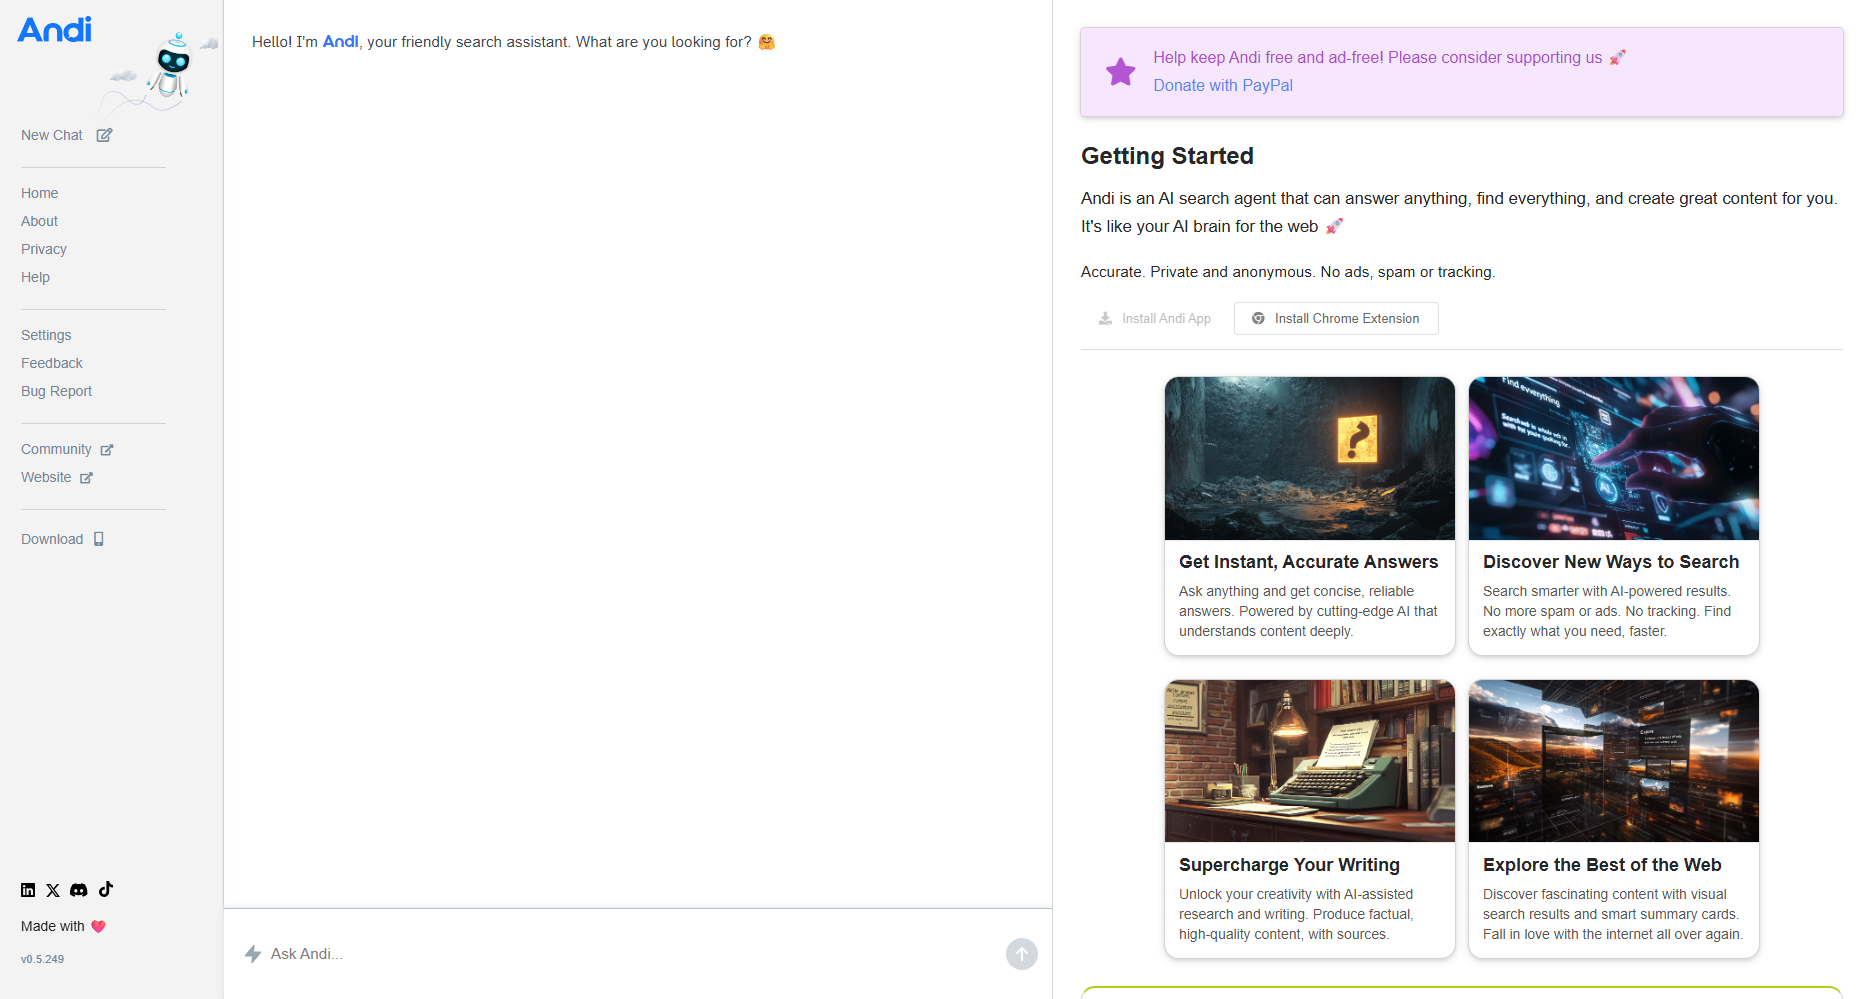Click the blue Andi name in greeting

click(x=340, y=42)
